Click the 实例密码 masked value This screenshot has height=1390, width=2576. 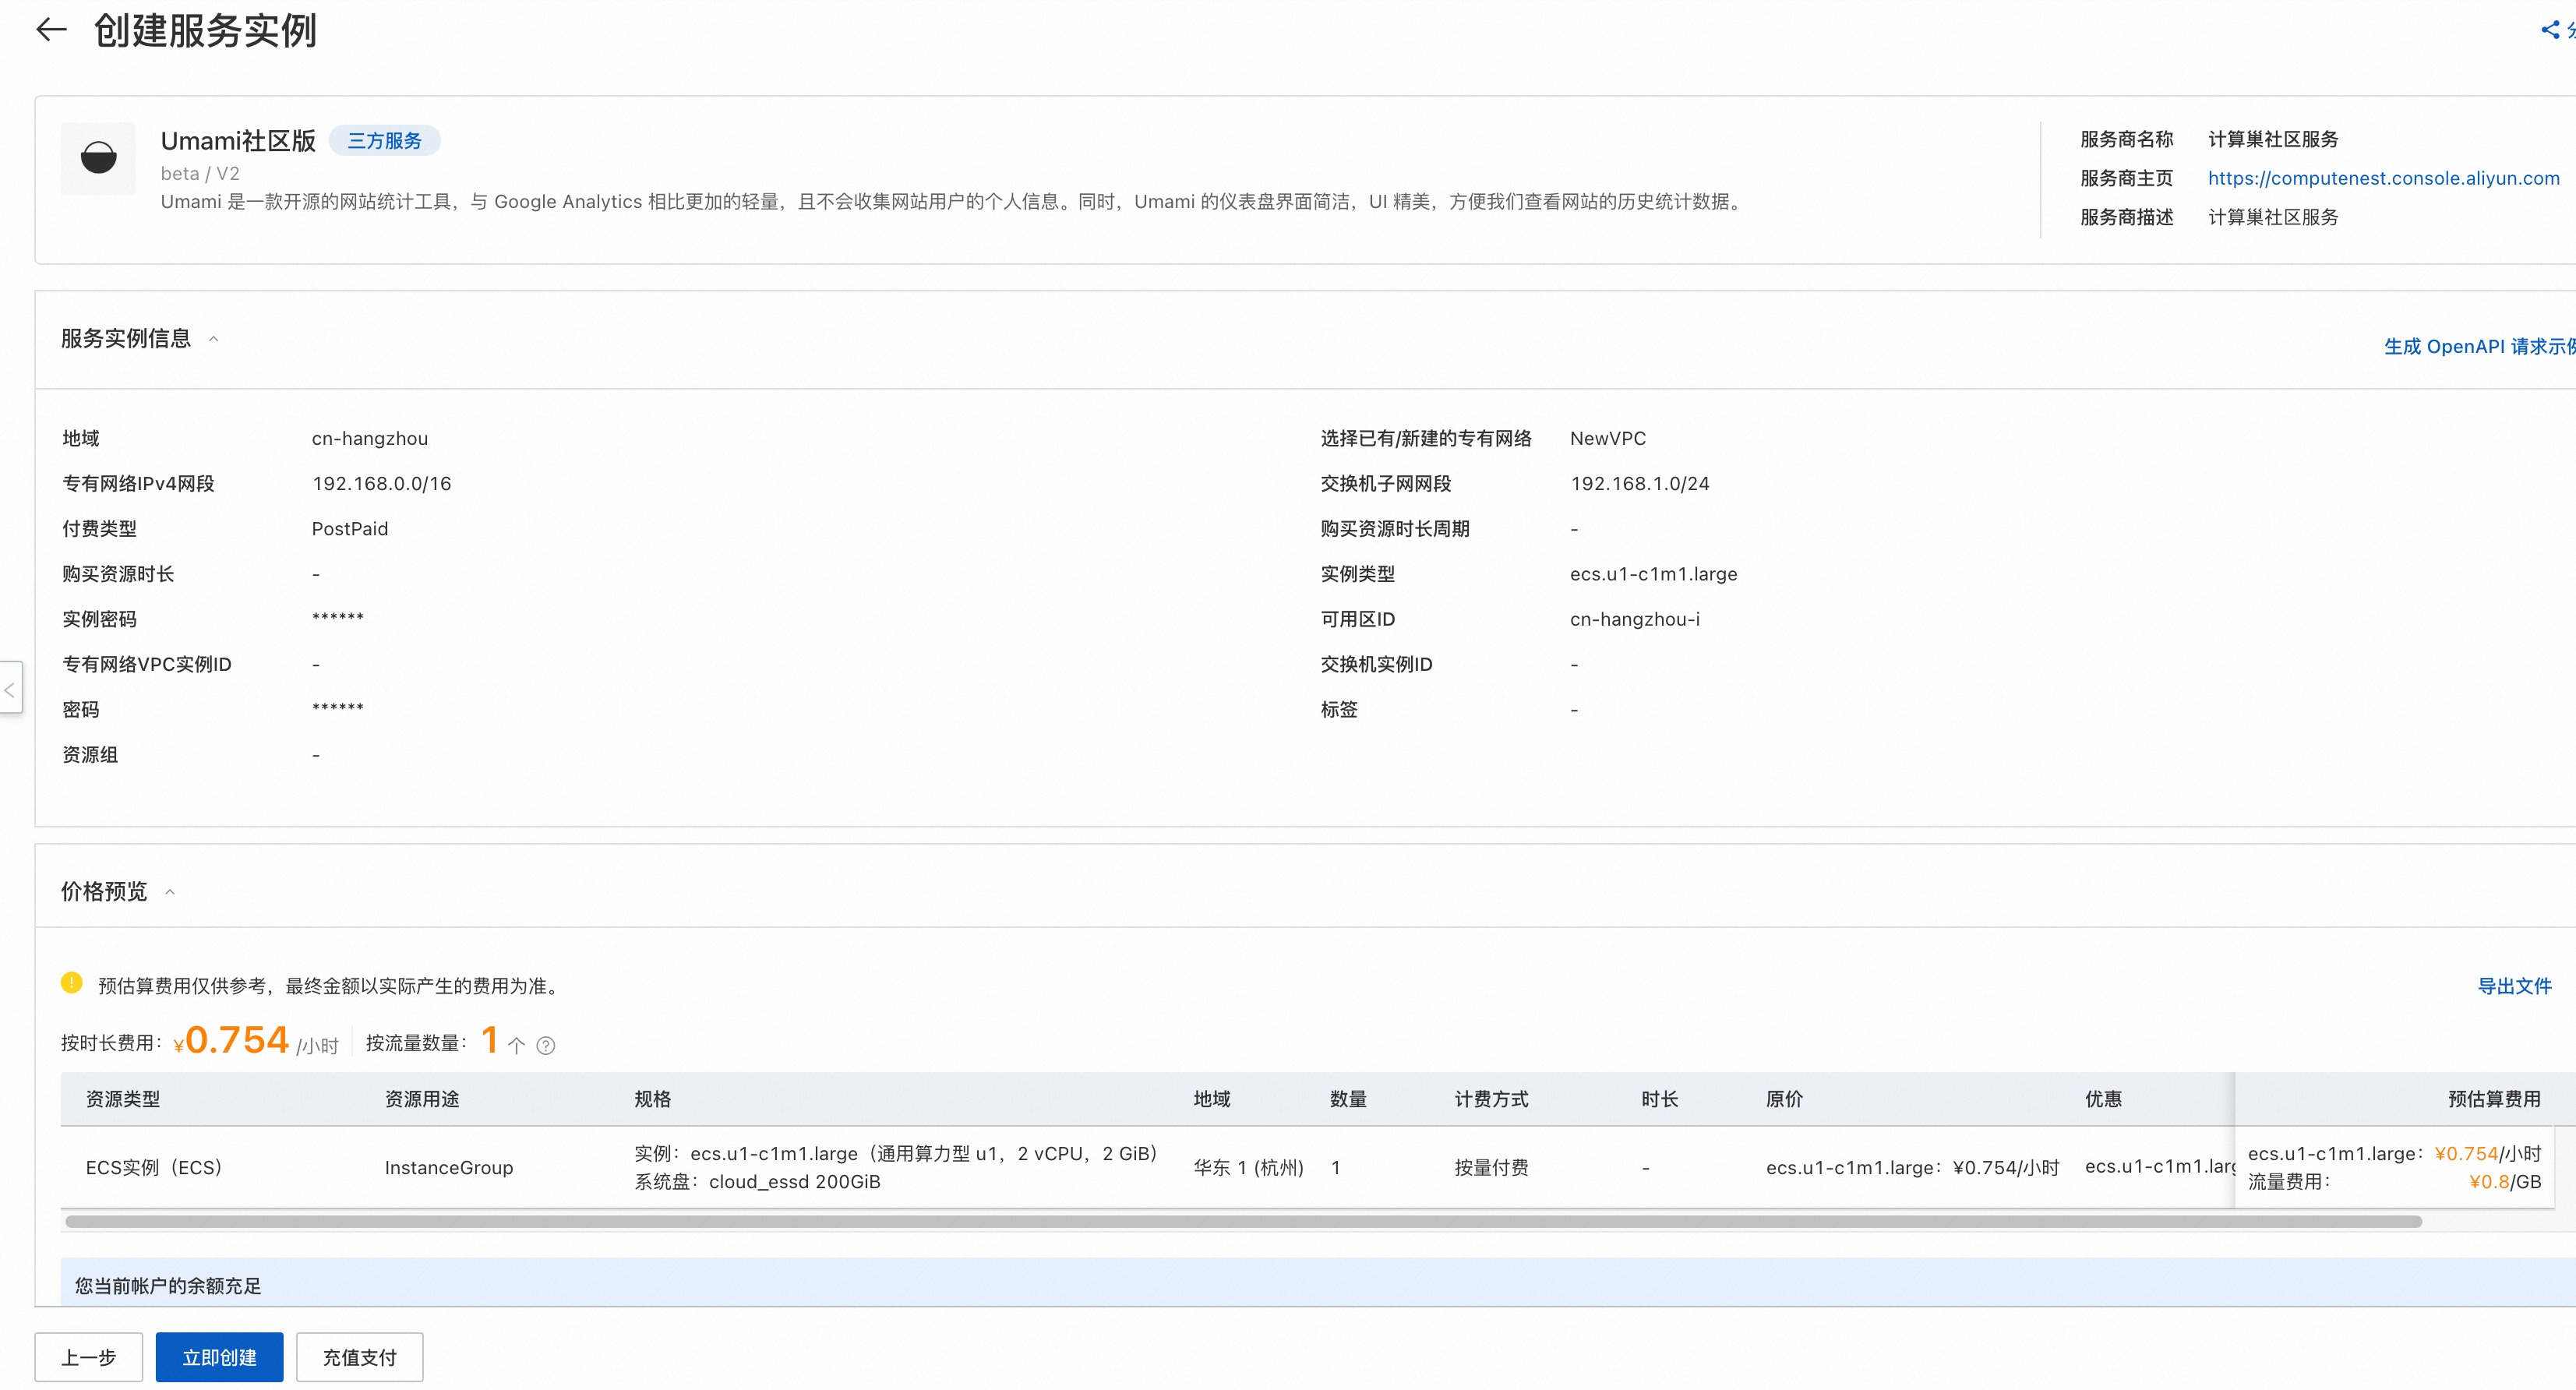coord(338,617)
